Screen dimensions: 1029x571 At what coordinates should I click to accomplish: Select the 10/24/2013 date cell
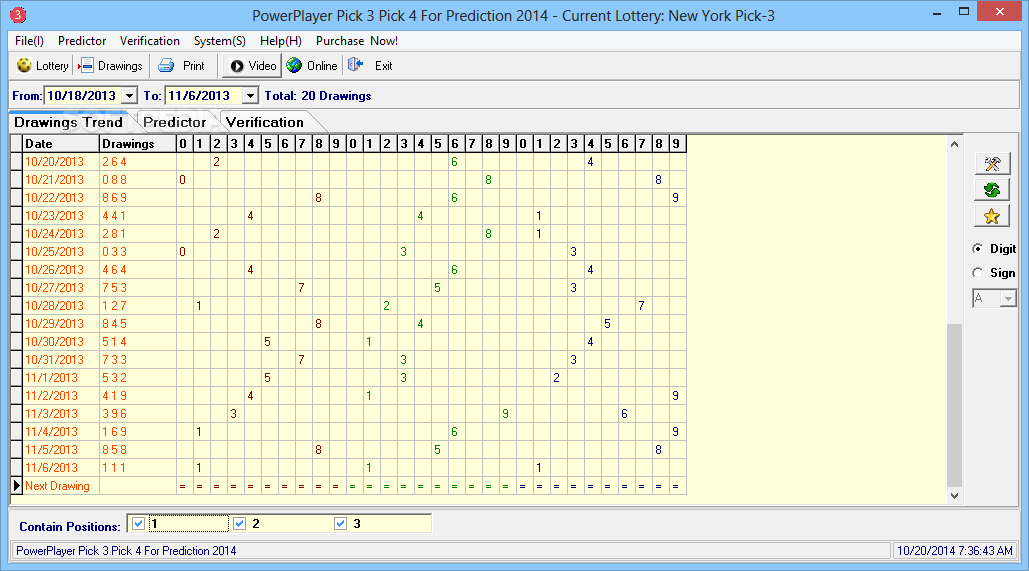pos(61,234)
